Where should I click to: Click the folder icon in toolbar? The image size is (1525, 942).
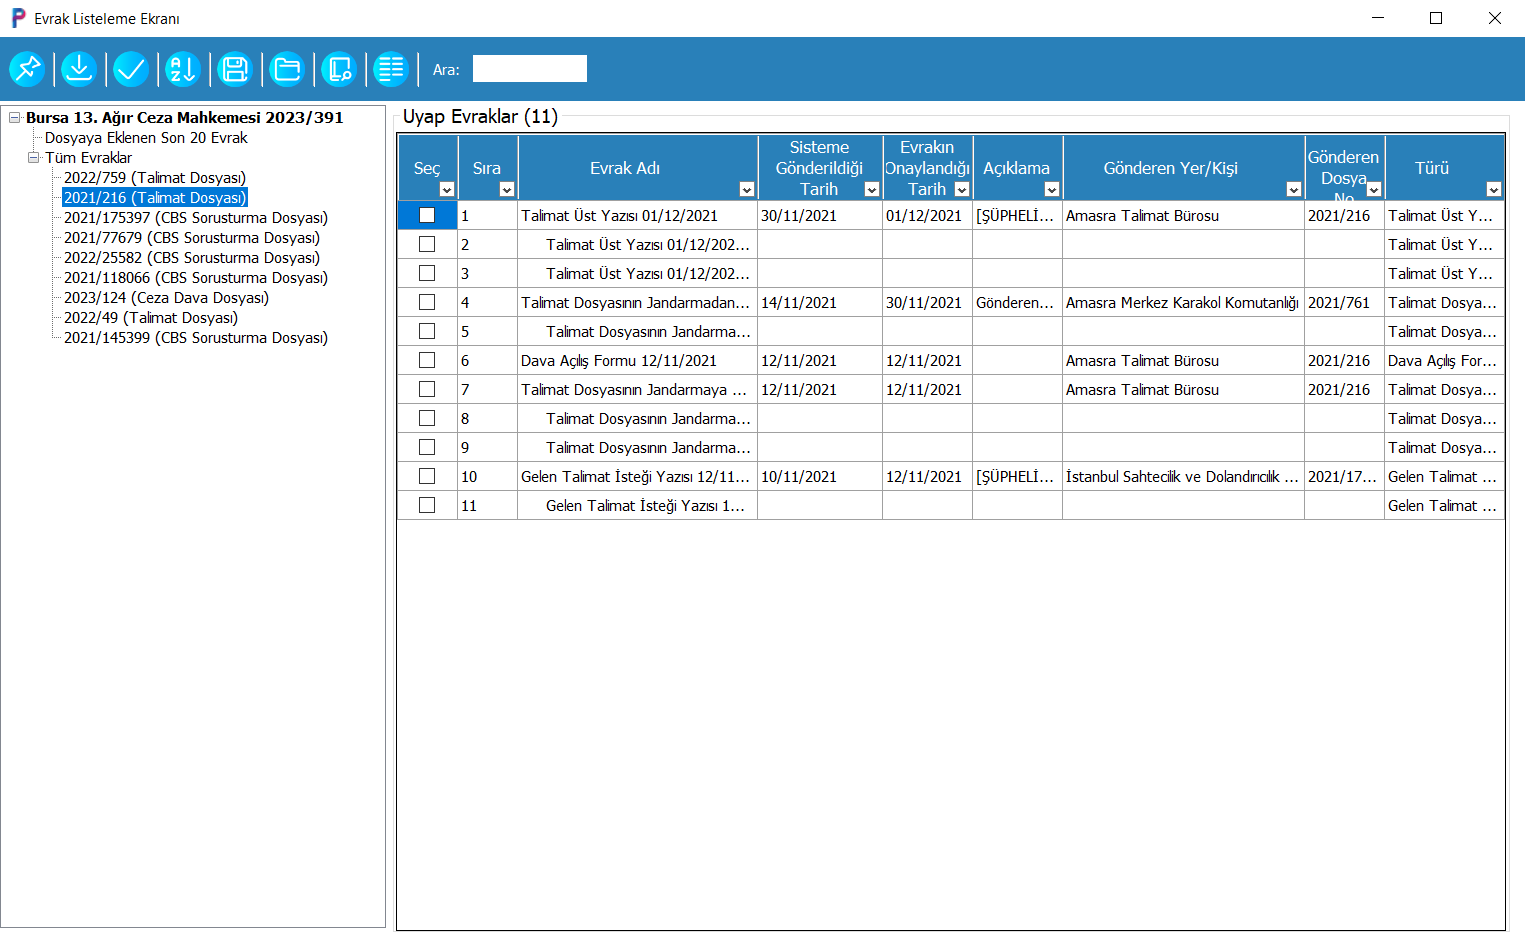287,69
